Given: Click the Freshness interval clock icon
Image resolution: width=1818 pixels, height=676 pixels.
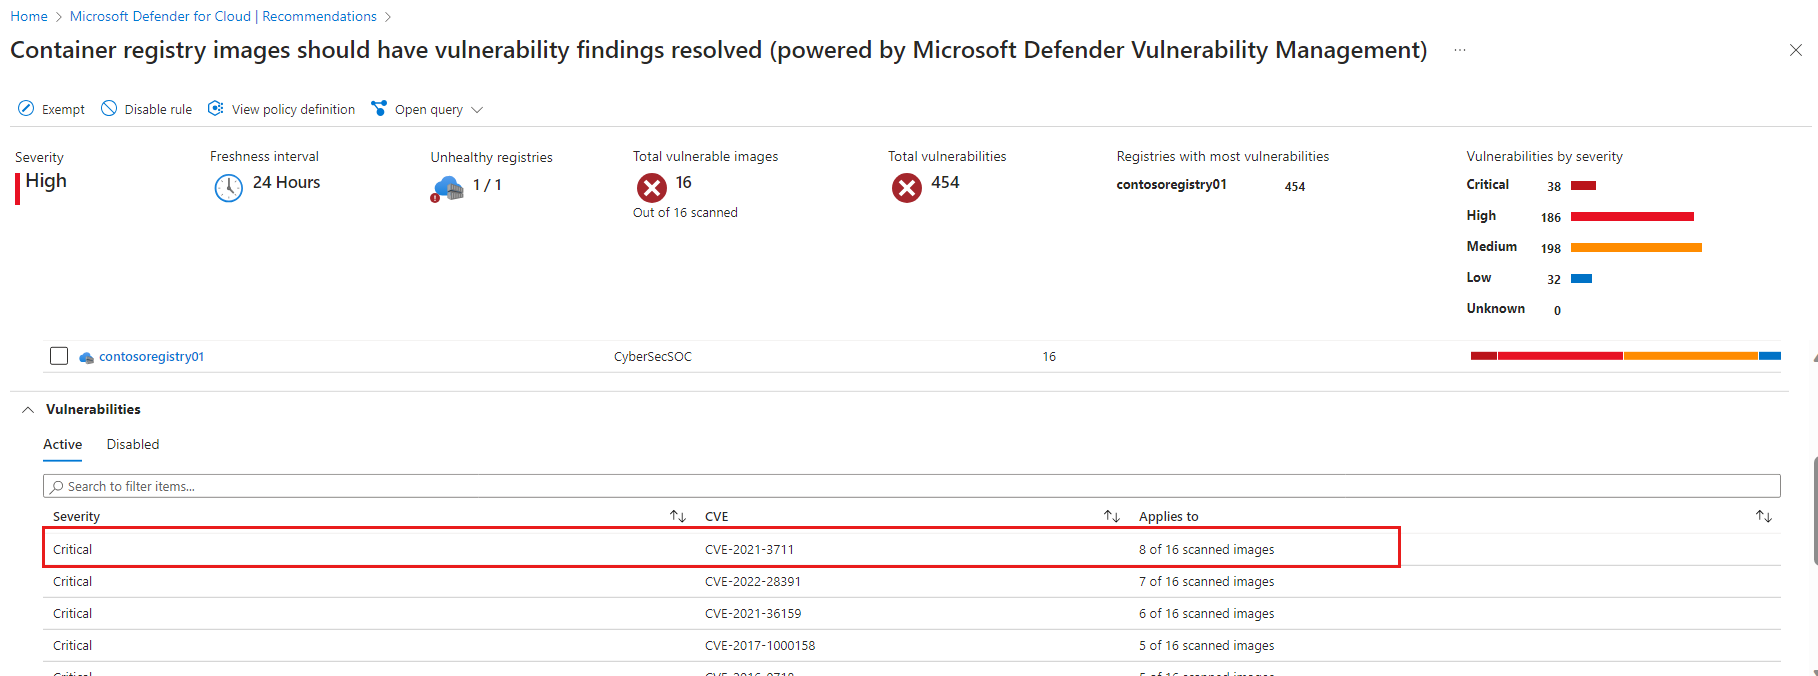Looking at the screenshot, I should pyautogui.click(x=229, y=187).
